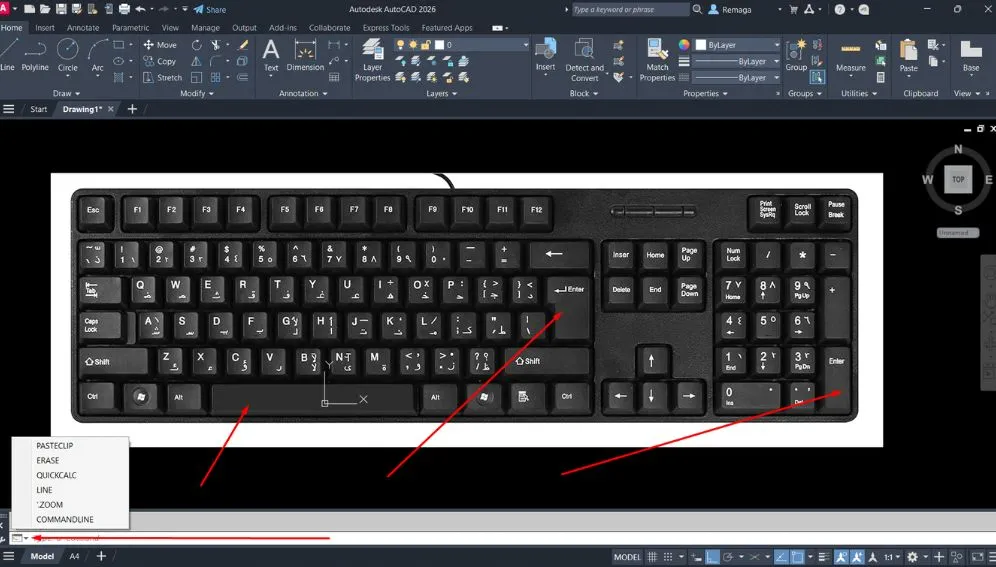Click the Text annotation tool
Viewport: 996px width, 567px height.
271,55
